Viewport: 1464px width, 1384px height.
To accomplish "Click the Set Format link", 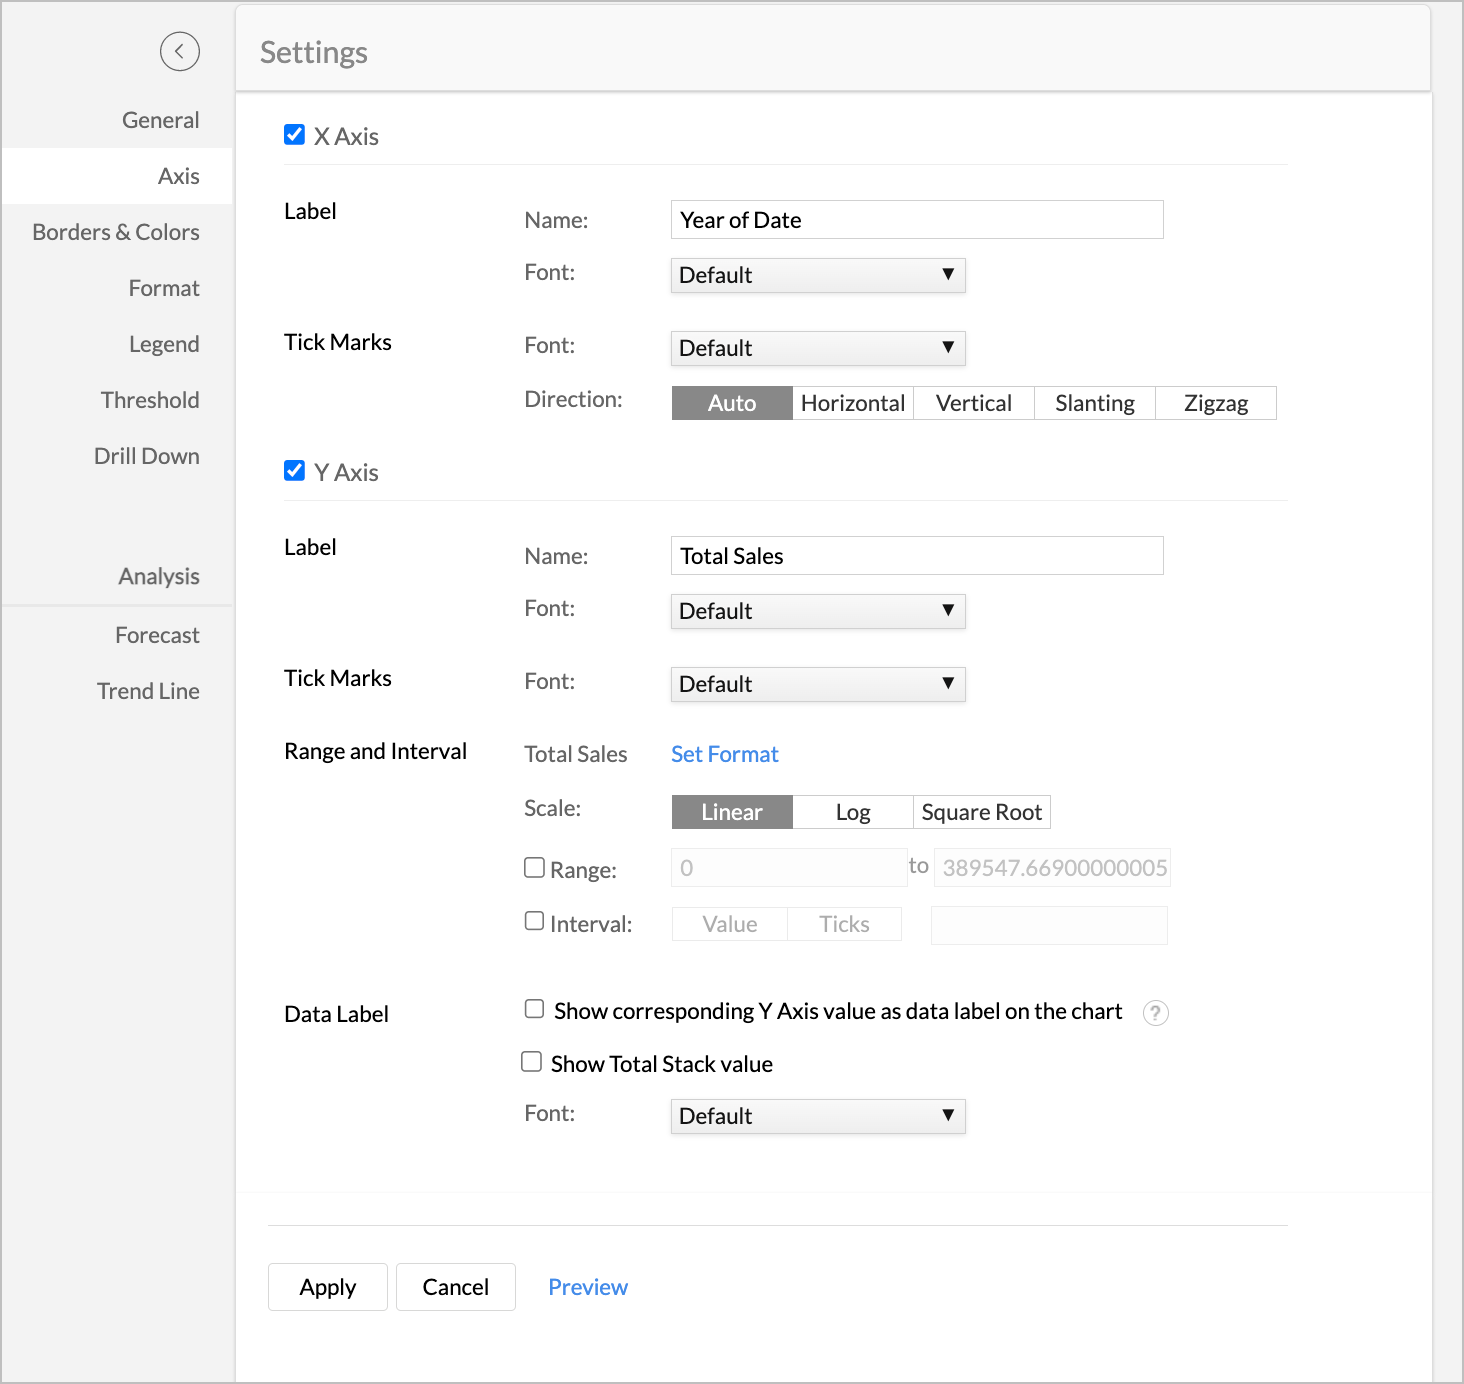I will tap(724, 754).
